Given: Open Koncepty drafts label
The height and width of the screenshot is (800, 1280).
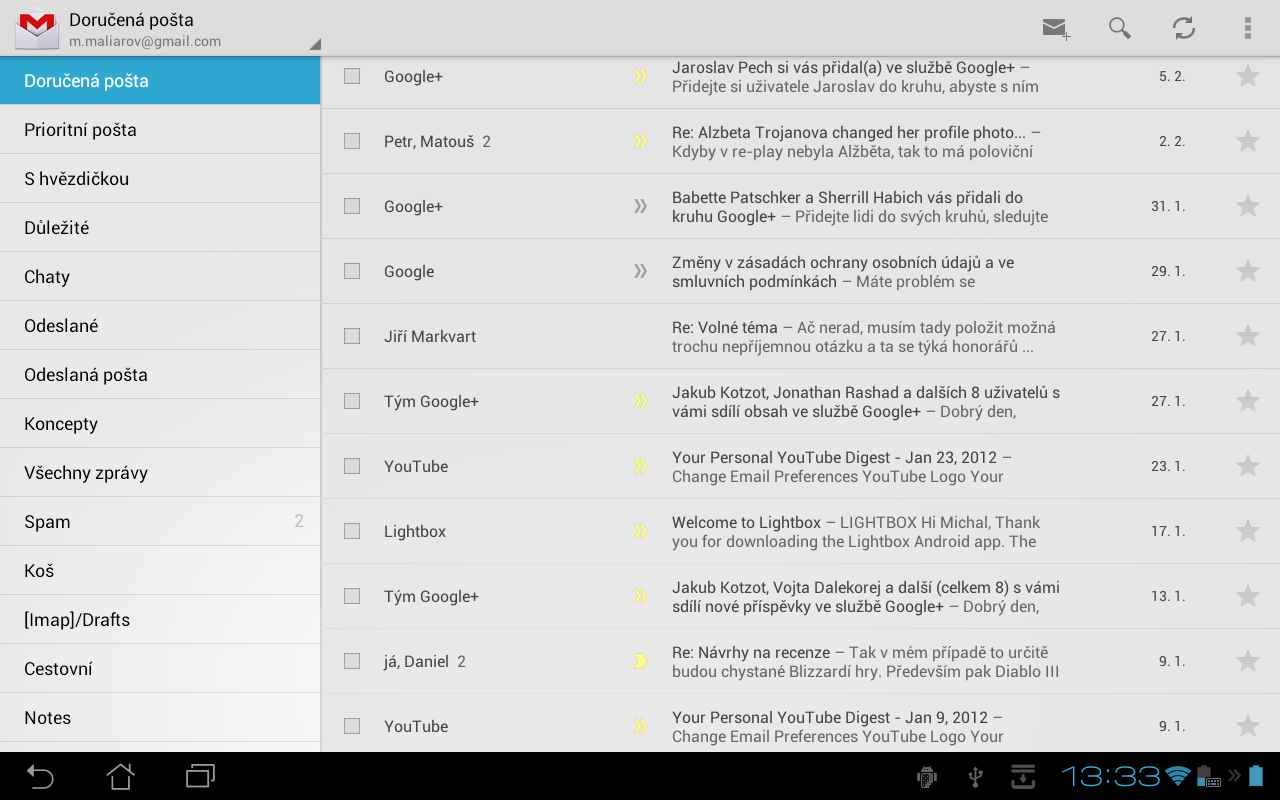Looking at the screenshot, I should tap(160, 424).
